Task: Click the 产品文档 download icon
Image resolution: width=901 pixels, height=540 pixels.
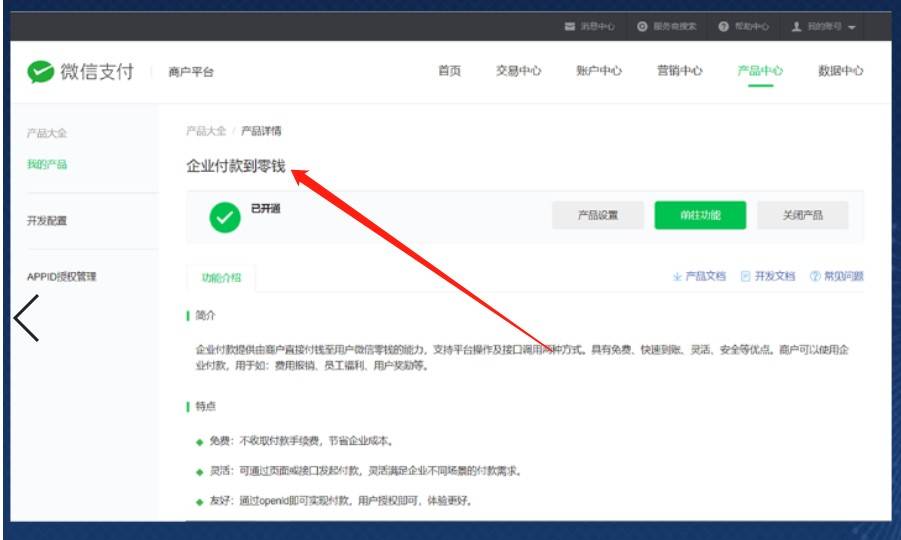Action: click(677, 277)
